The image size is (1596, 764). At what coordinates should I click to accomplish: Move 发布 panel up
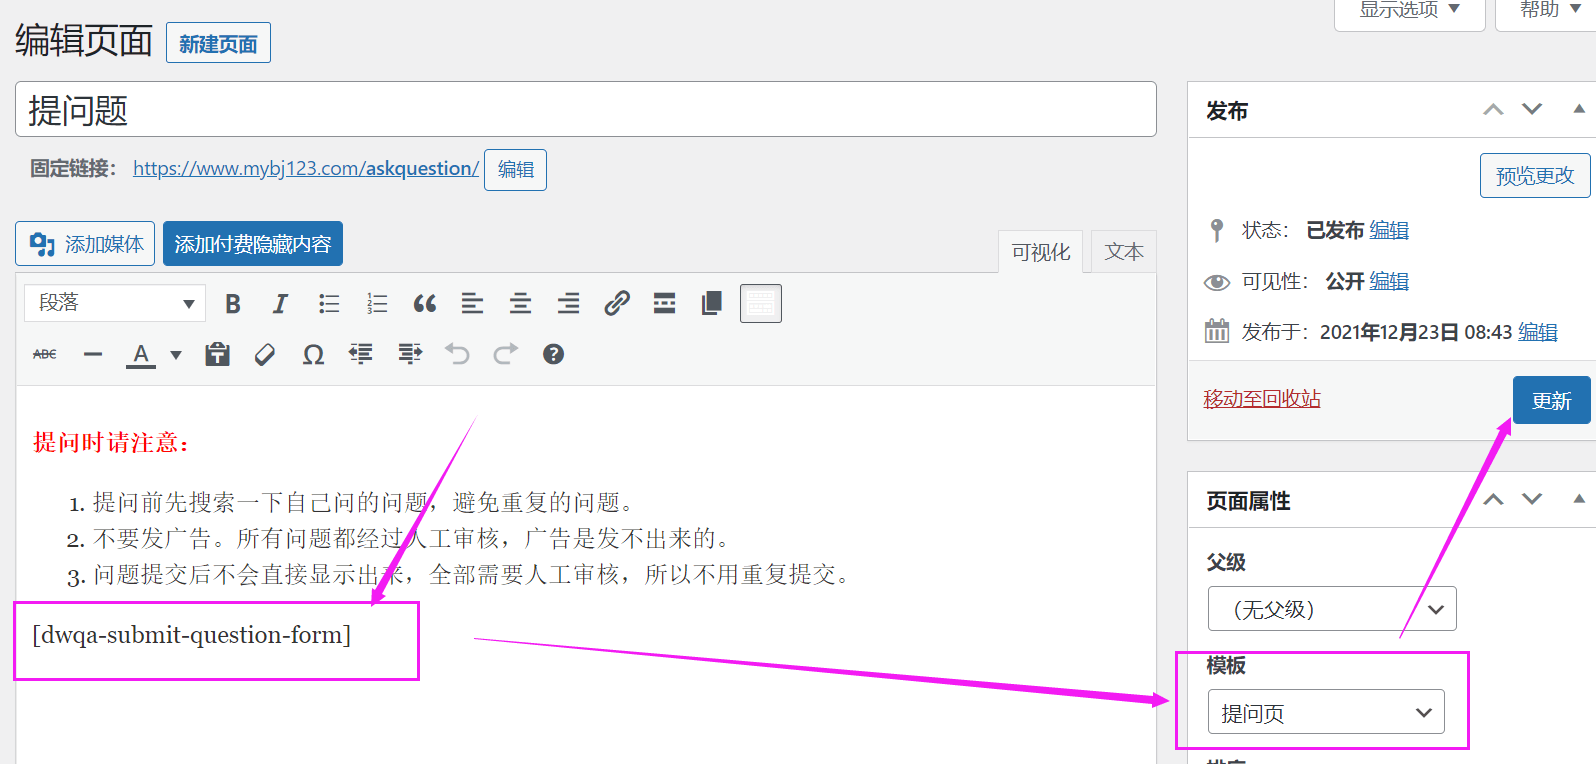pyautogui.click(x=1493, y=110)
